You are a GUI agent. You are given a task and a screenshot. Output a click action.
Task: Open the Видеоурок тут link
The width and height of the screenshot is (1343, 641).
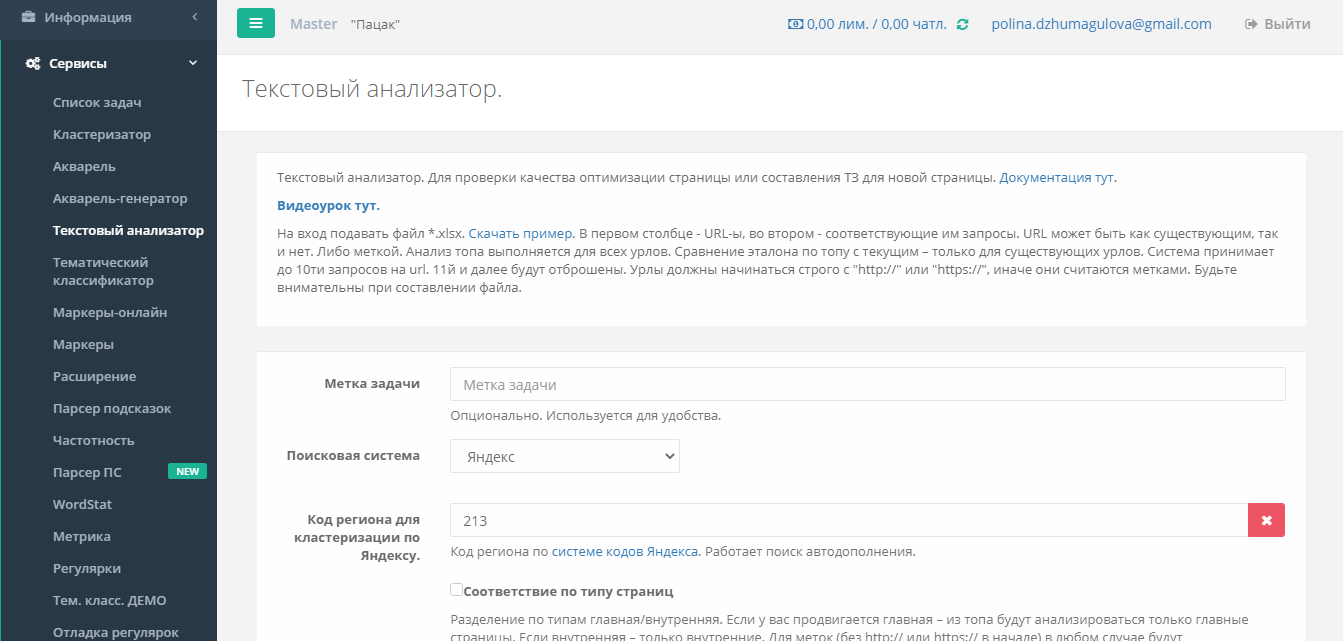point(328,206)
